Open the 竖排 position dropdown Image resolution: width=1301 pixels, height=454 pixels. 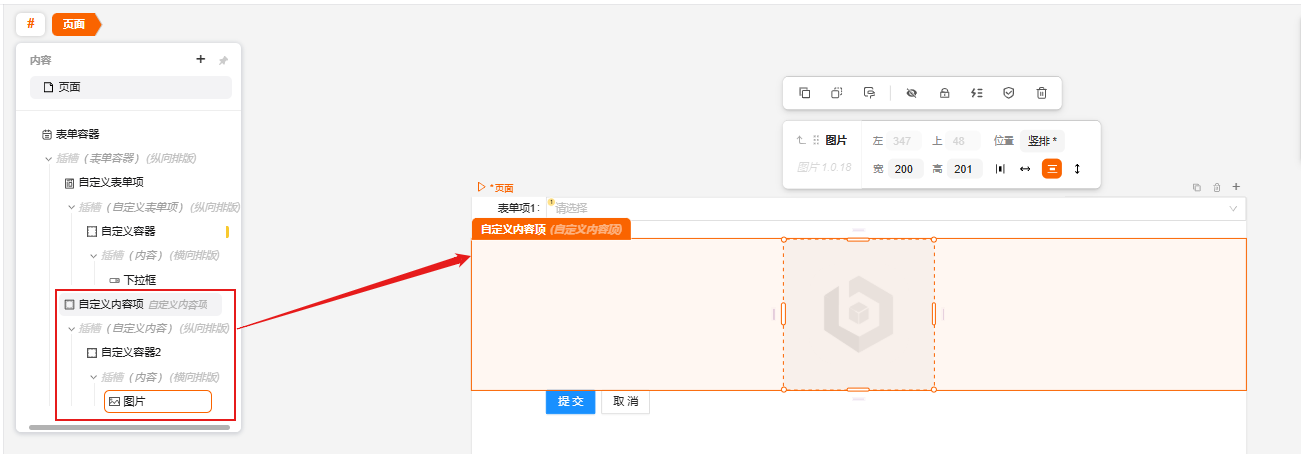coord(1042,141)
